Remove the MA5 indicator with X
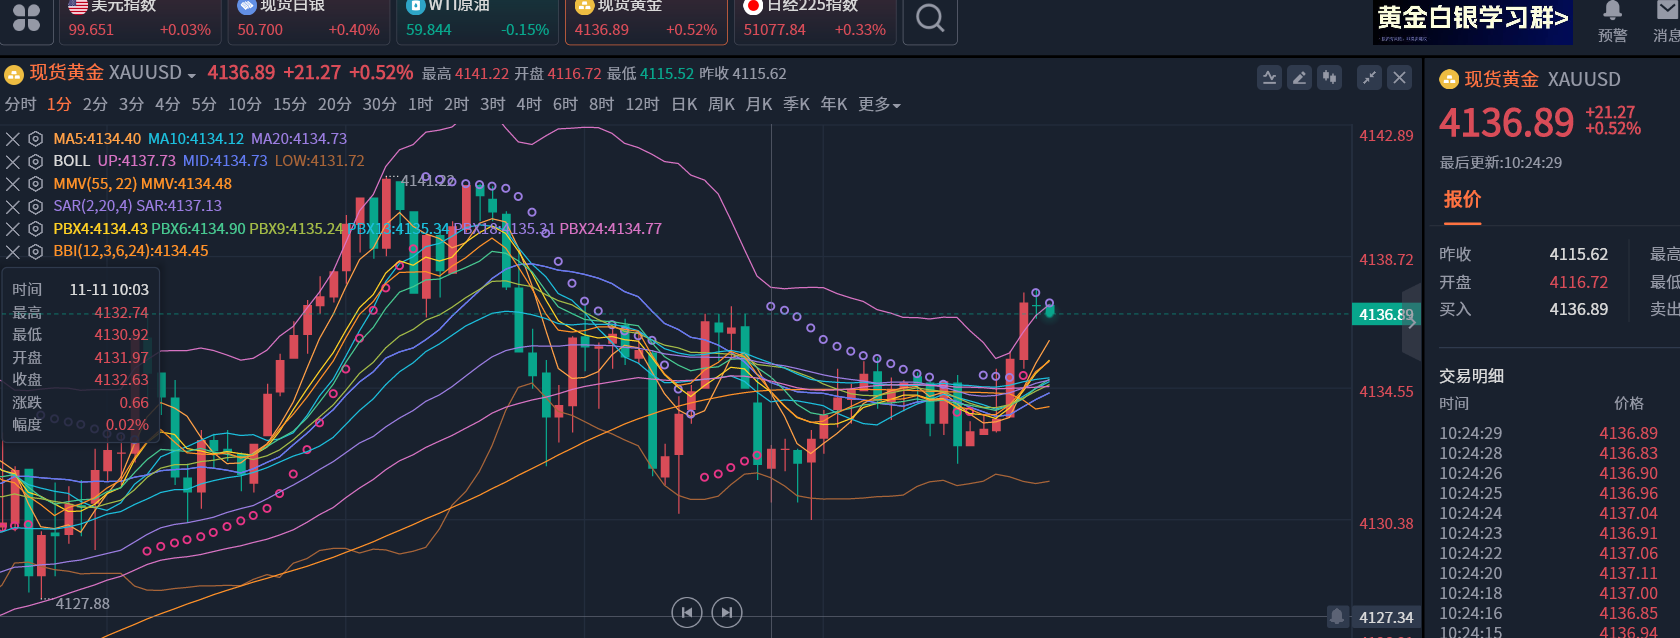 (13, 139)
